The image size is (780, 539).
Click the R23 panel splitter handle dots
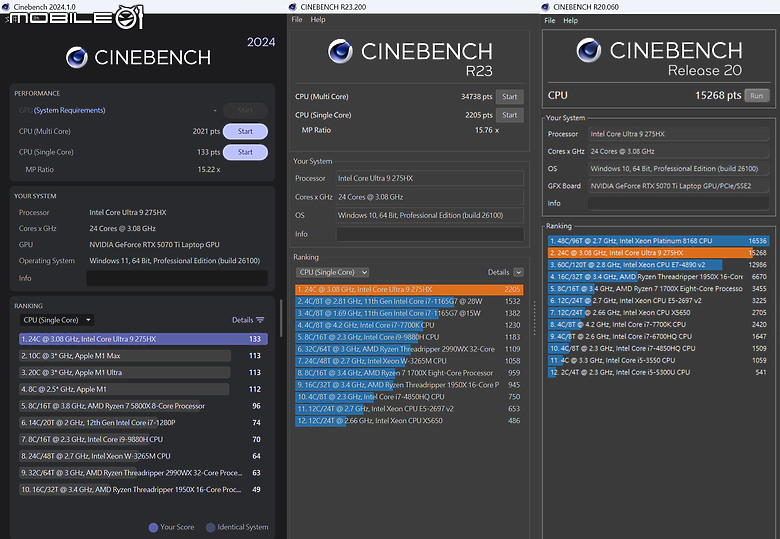[534, 318]
